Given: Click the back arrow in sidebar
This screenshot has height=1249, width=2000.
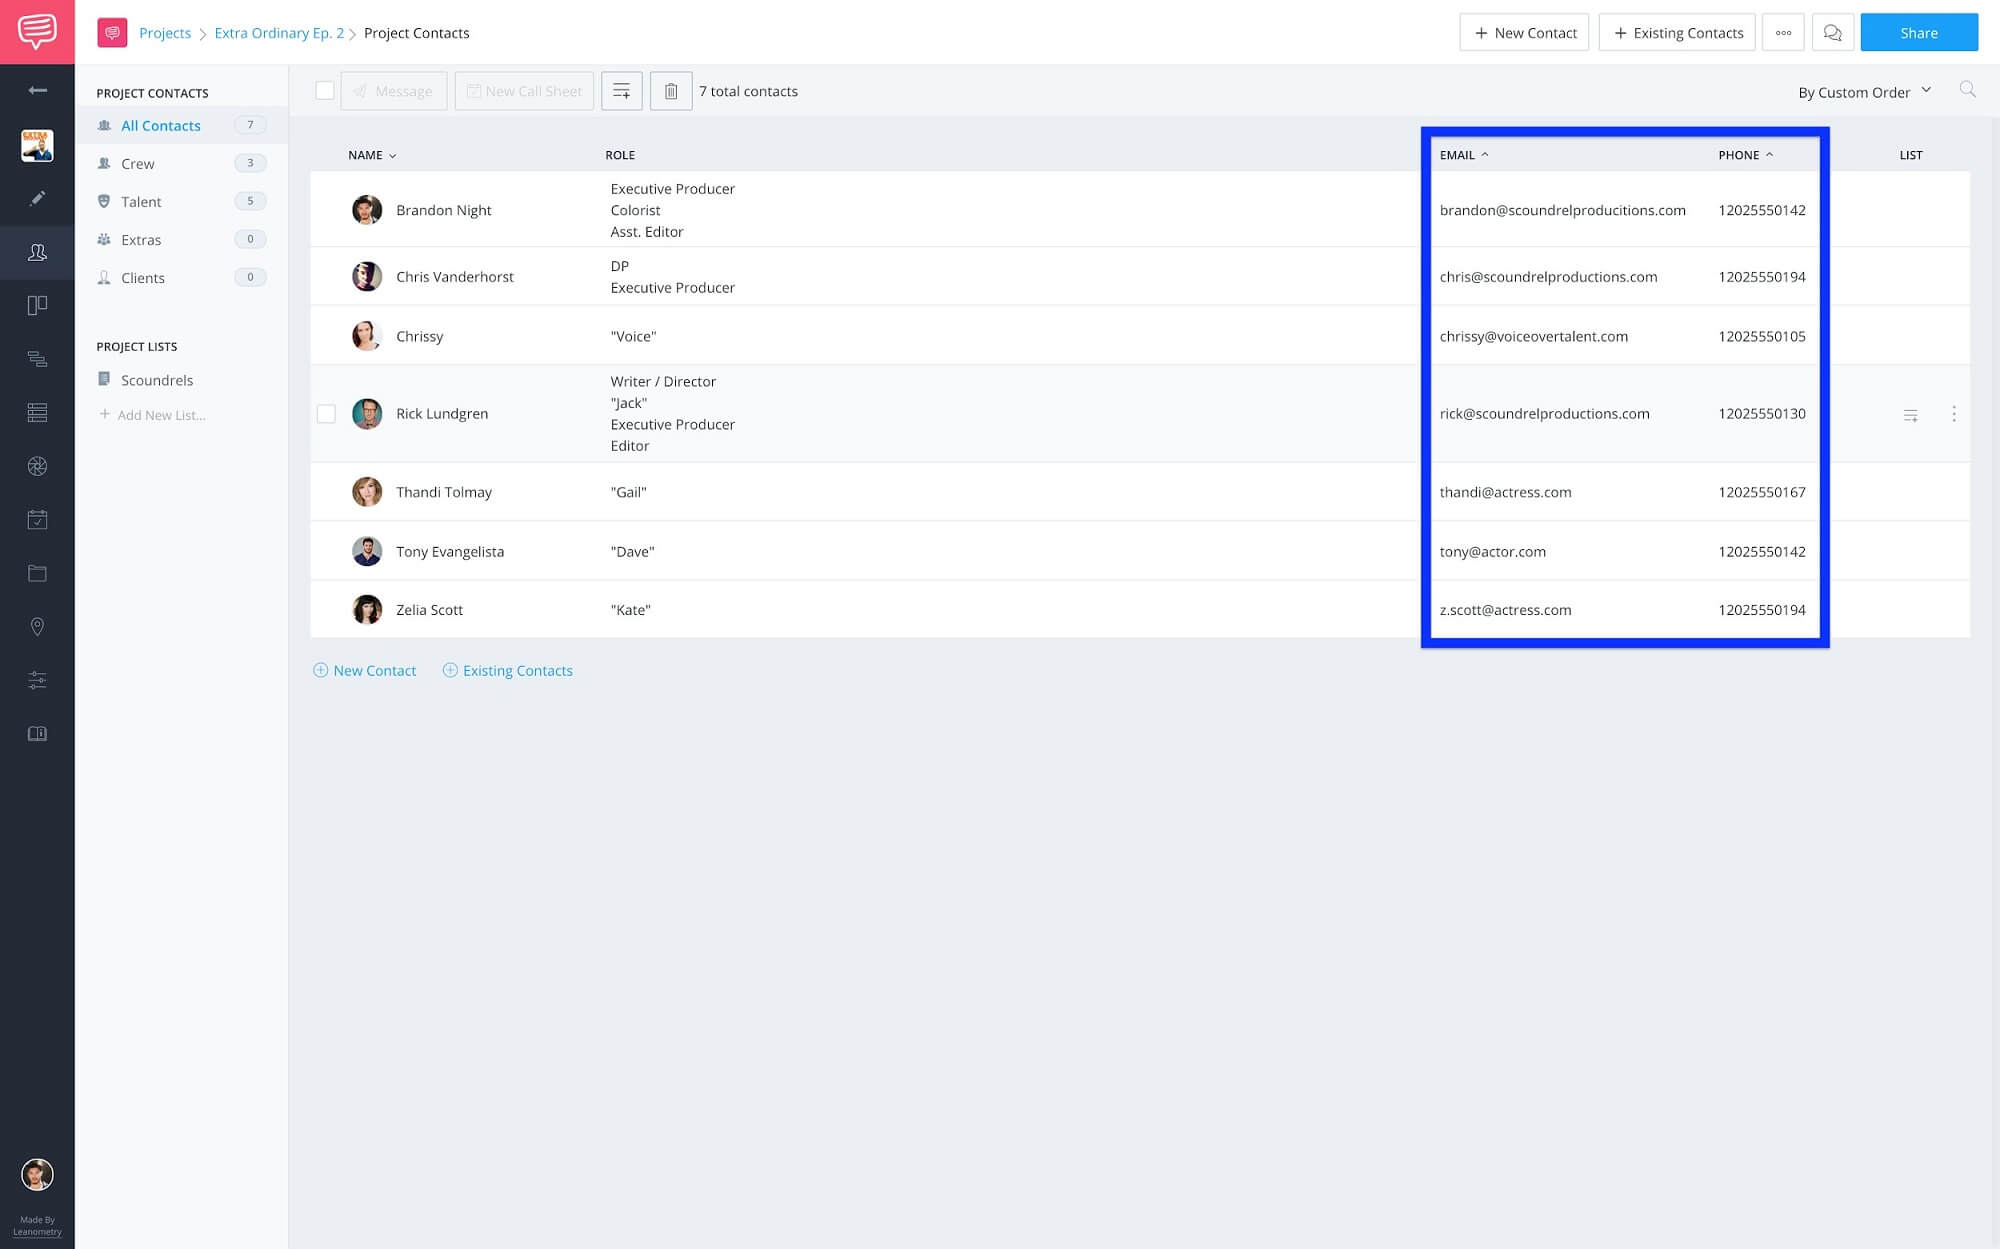Looking at the screenshot, I should 37,90.
